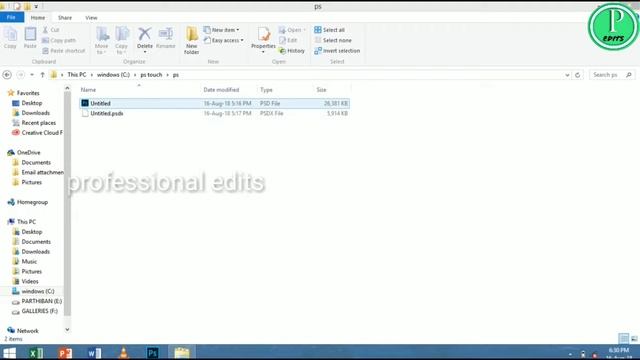Select windows (C:) drive in sidebar

pos(33,291)
